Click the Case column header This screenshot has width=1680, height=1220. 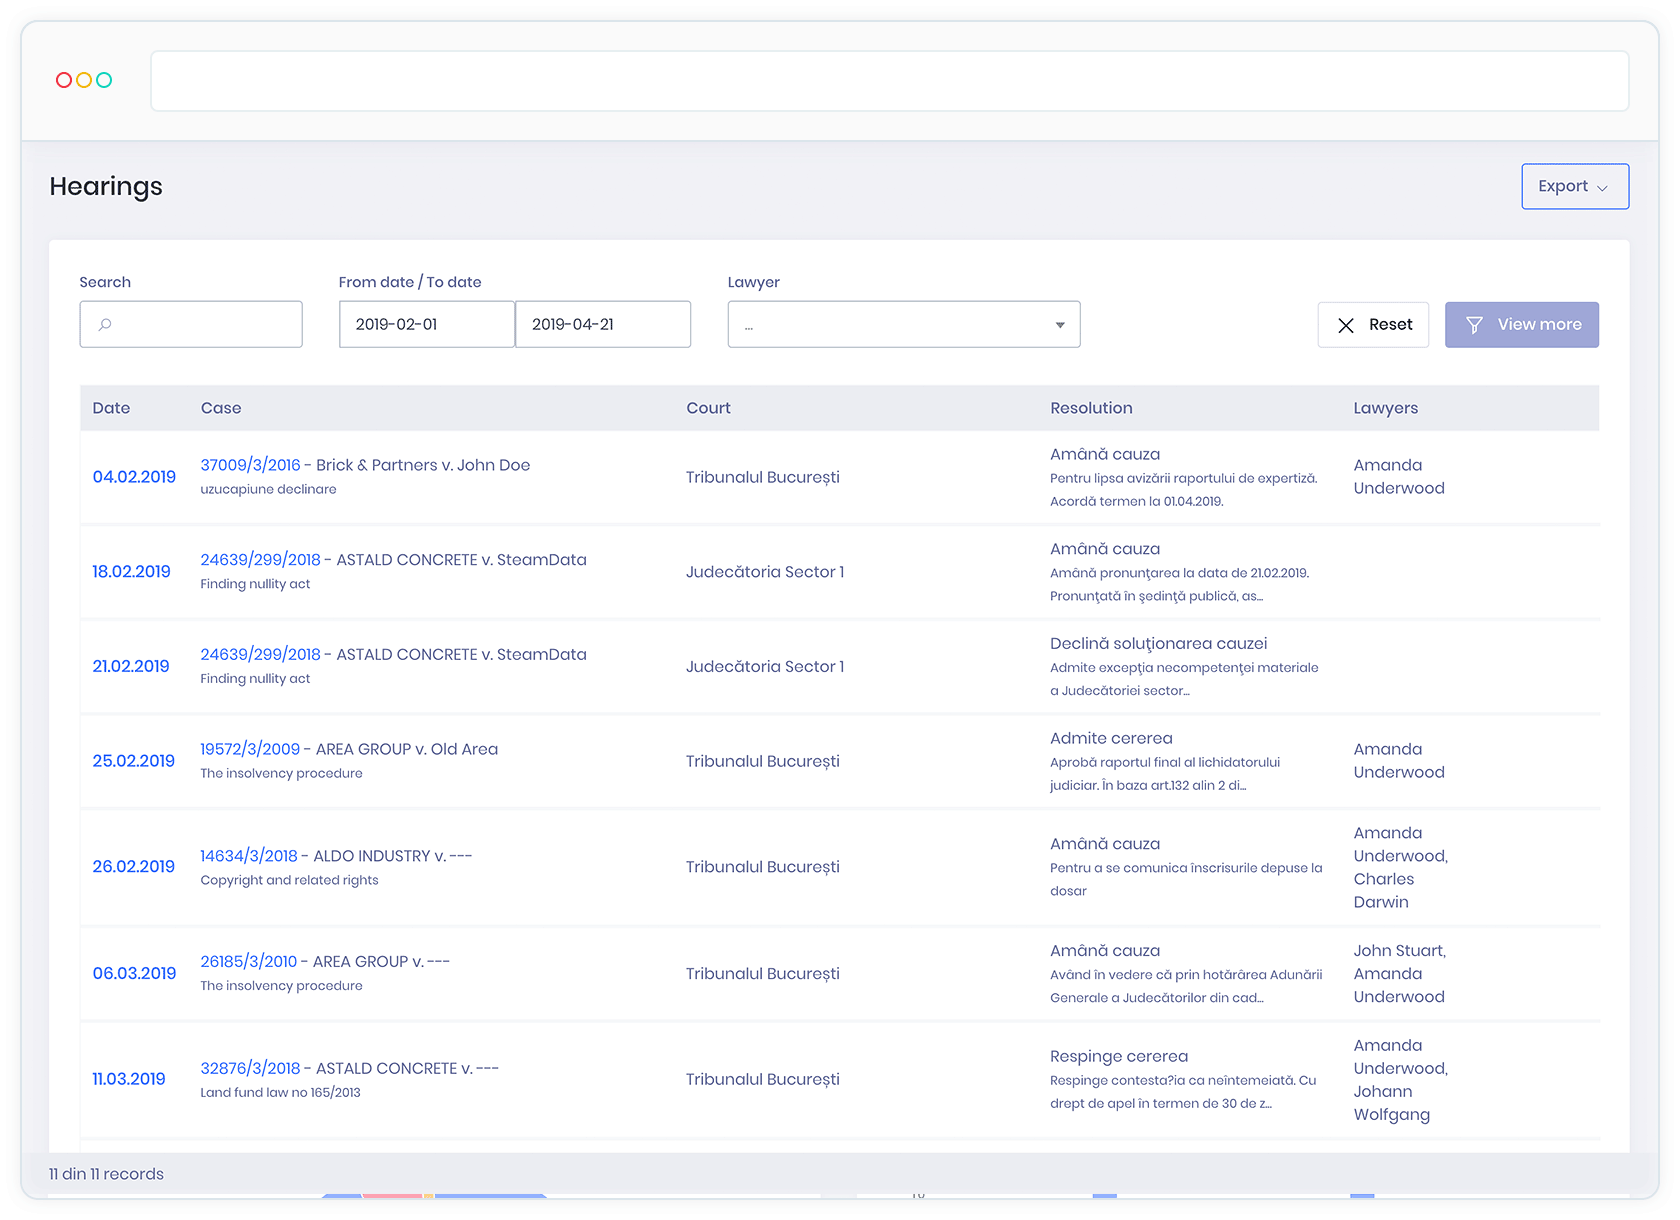(x=221, y=408)
